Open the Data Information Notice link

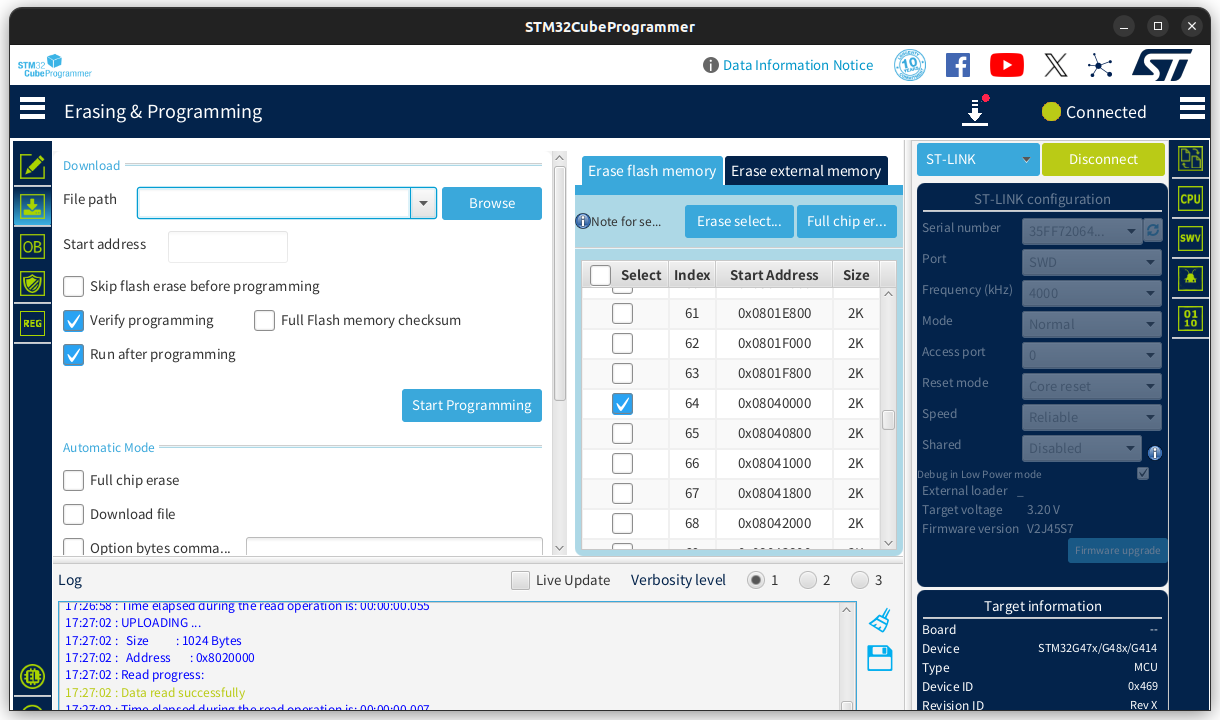click(x=798, y=65)
